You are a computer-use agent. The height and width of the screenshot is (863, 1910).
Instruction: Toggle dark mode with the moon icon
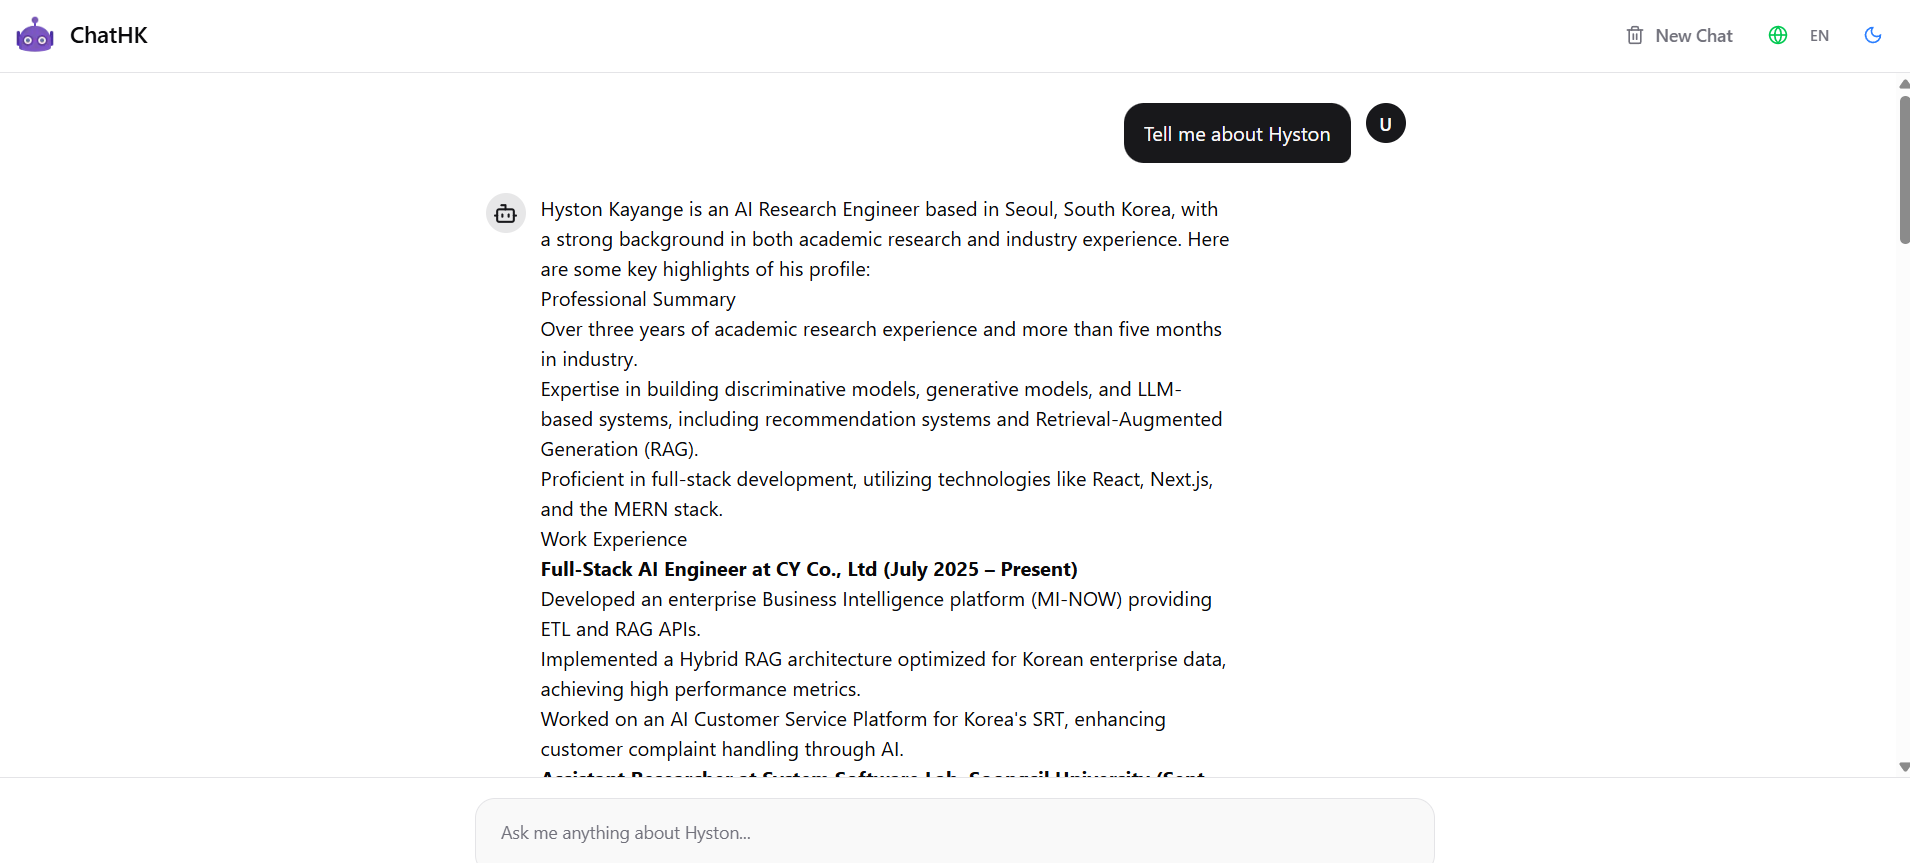(x=1873, y=36)
